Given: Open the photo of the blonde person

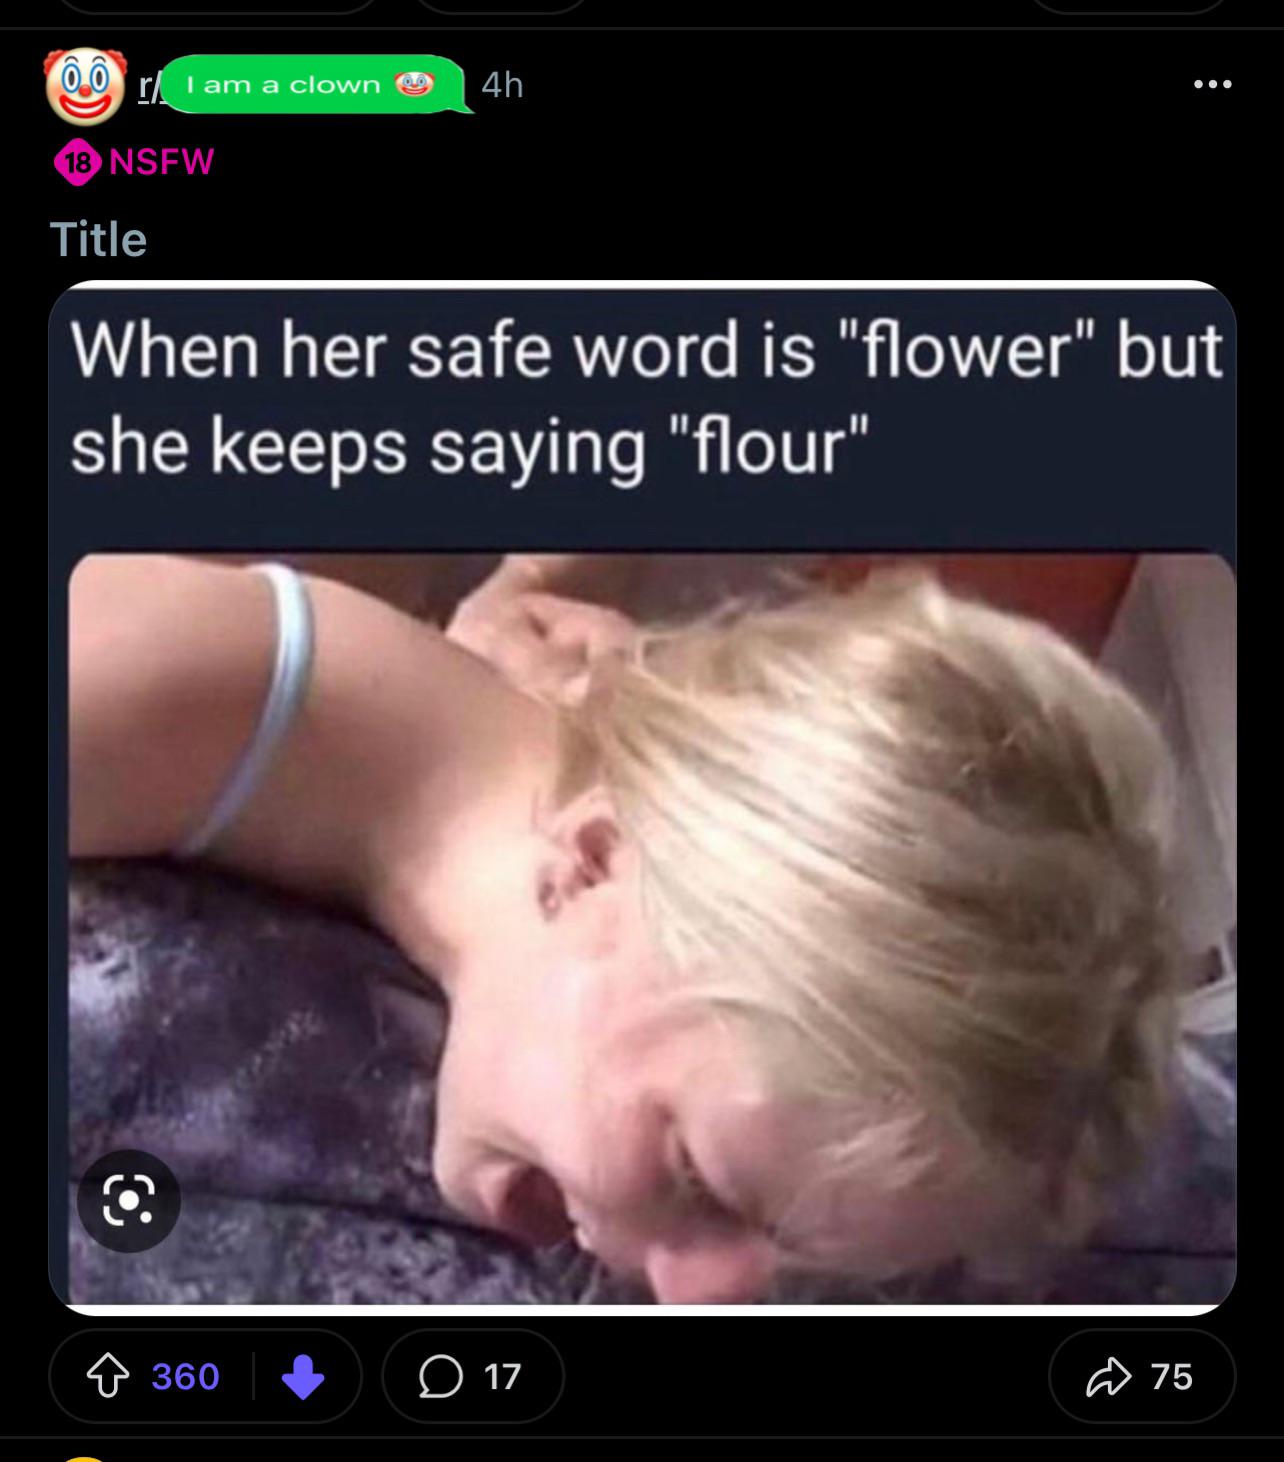Looking at the screenshot, I should (x=652, y=928).
